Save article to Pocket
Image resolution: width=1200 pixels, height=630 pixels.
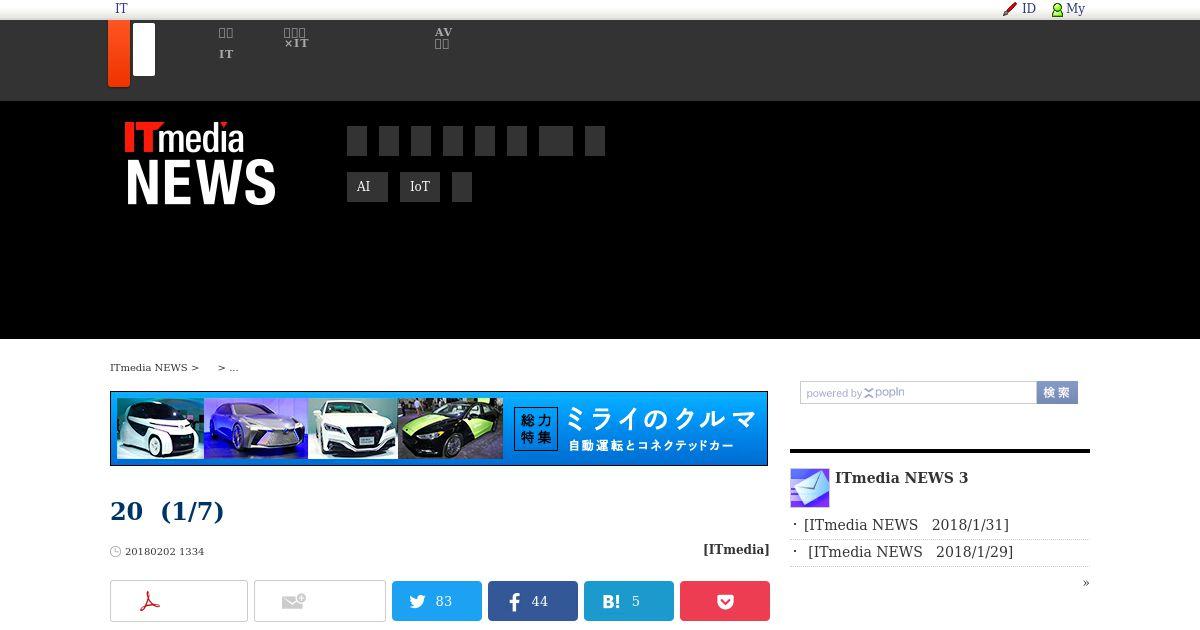[x=725, y=601]
